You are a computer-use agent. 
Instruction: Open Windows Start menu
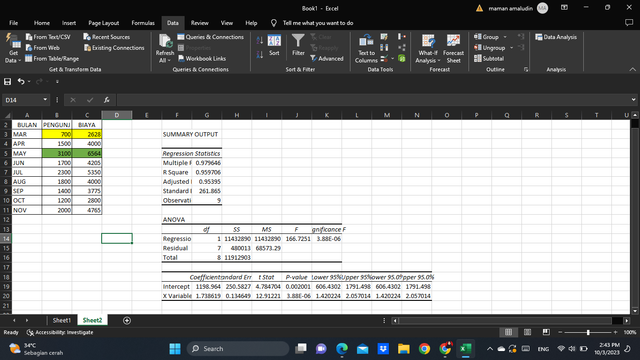tap(175, 349)
